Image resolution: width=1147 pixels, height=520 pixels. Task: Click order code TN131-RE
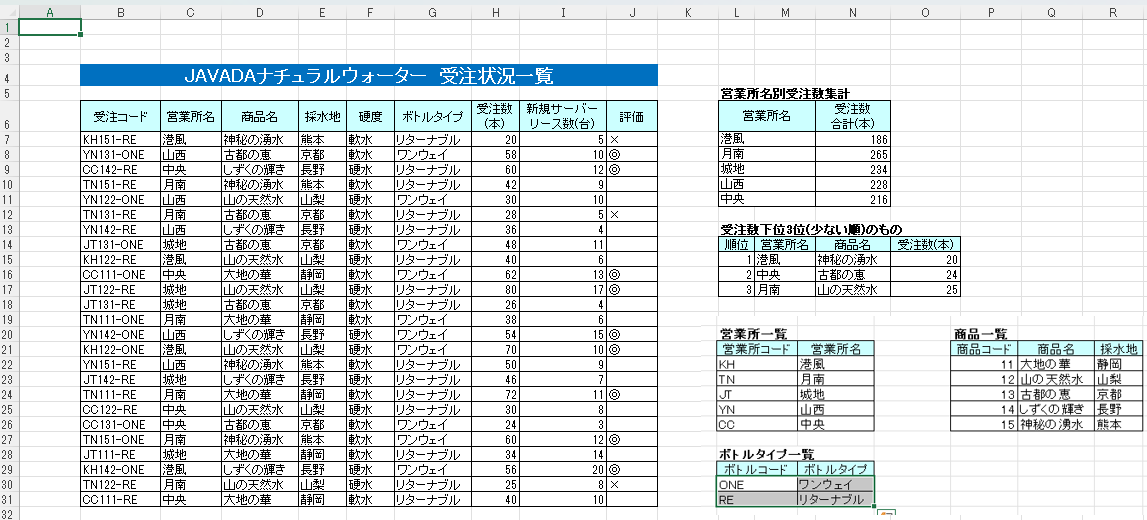click(x=121, y=214)
